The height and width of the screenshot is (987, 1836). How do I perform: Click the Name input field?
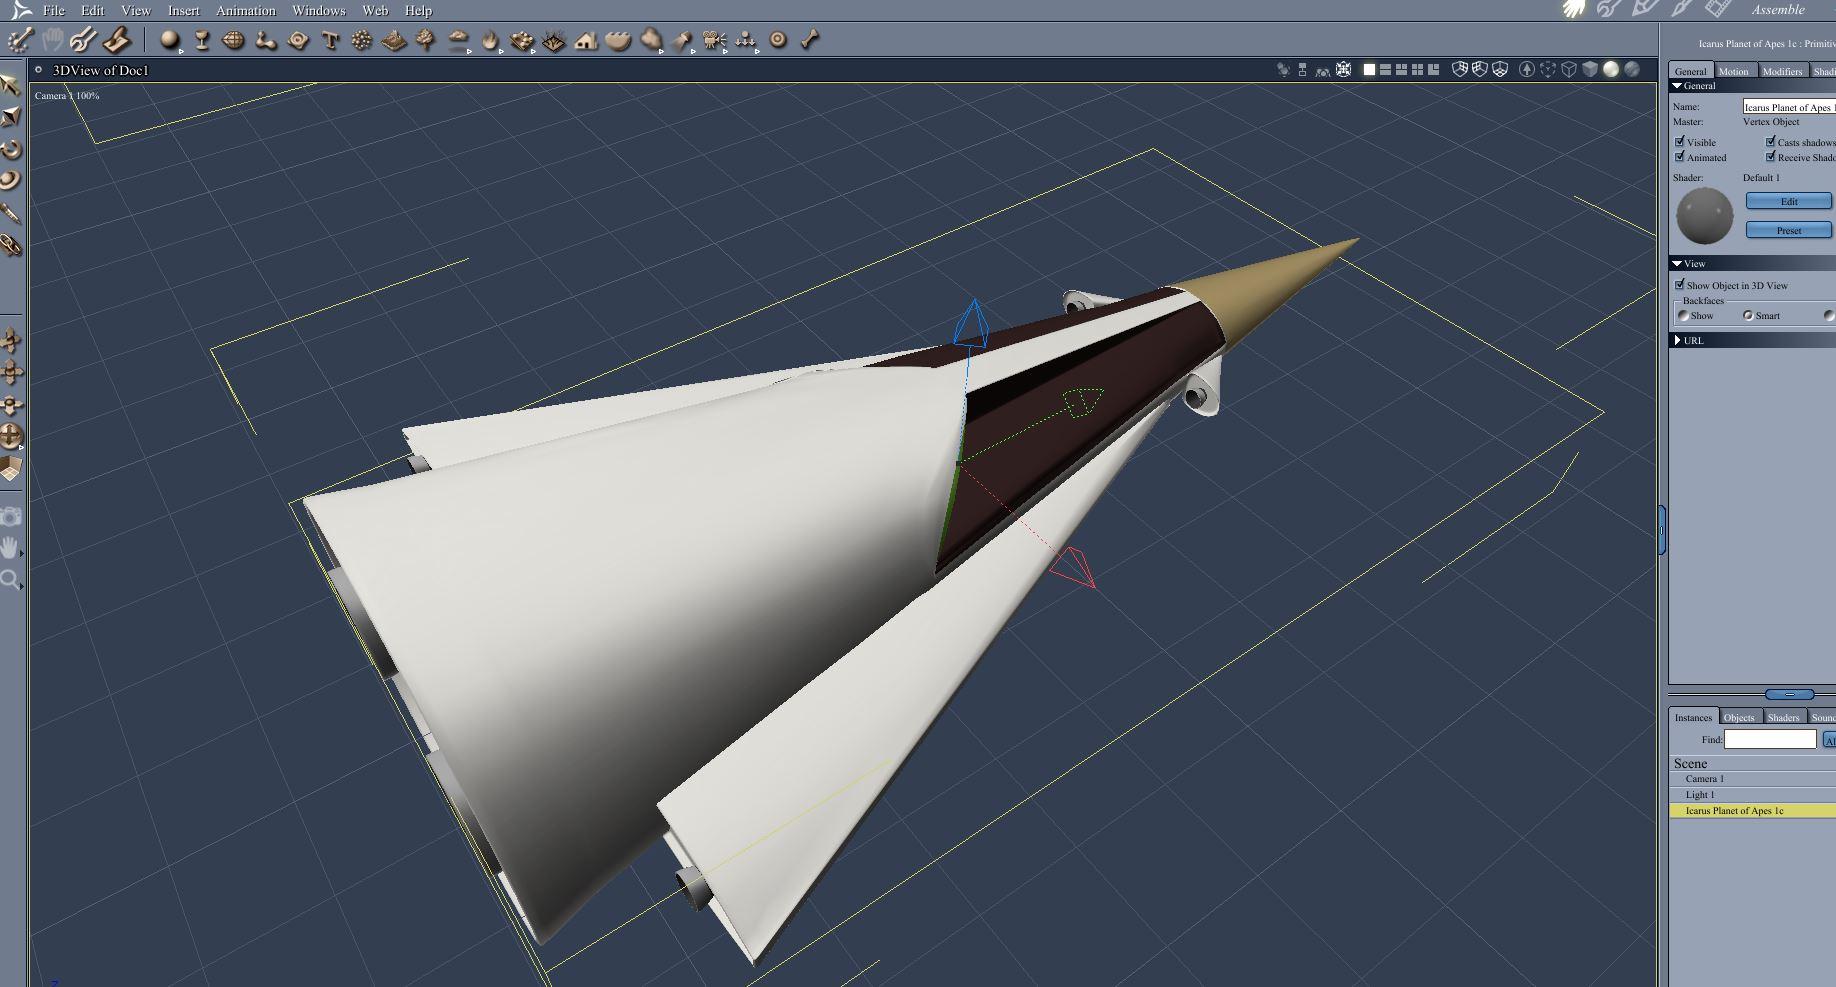(x=1789, y=106)
